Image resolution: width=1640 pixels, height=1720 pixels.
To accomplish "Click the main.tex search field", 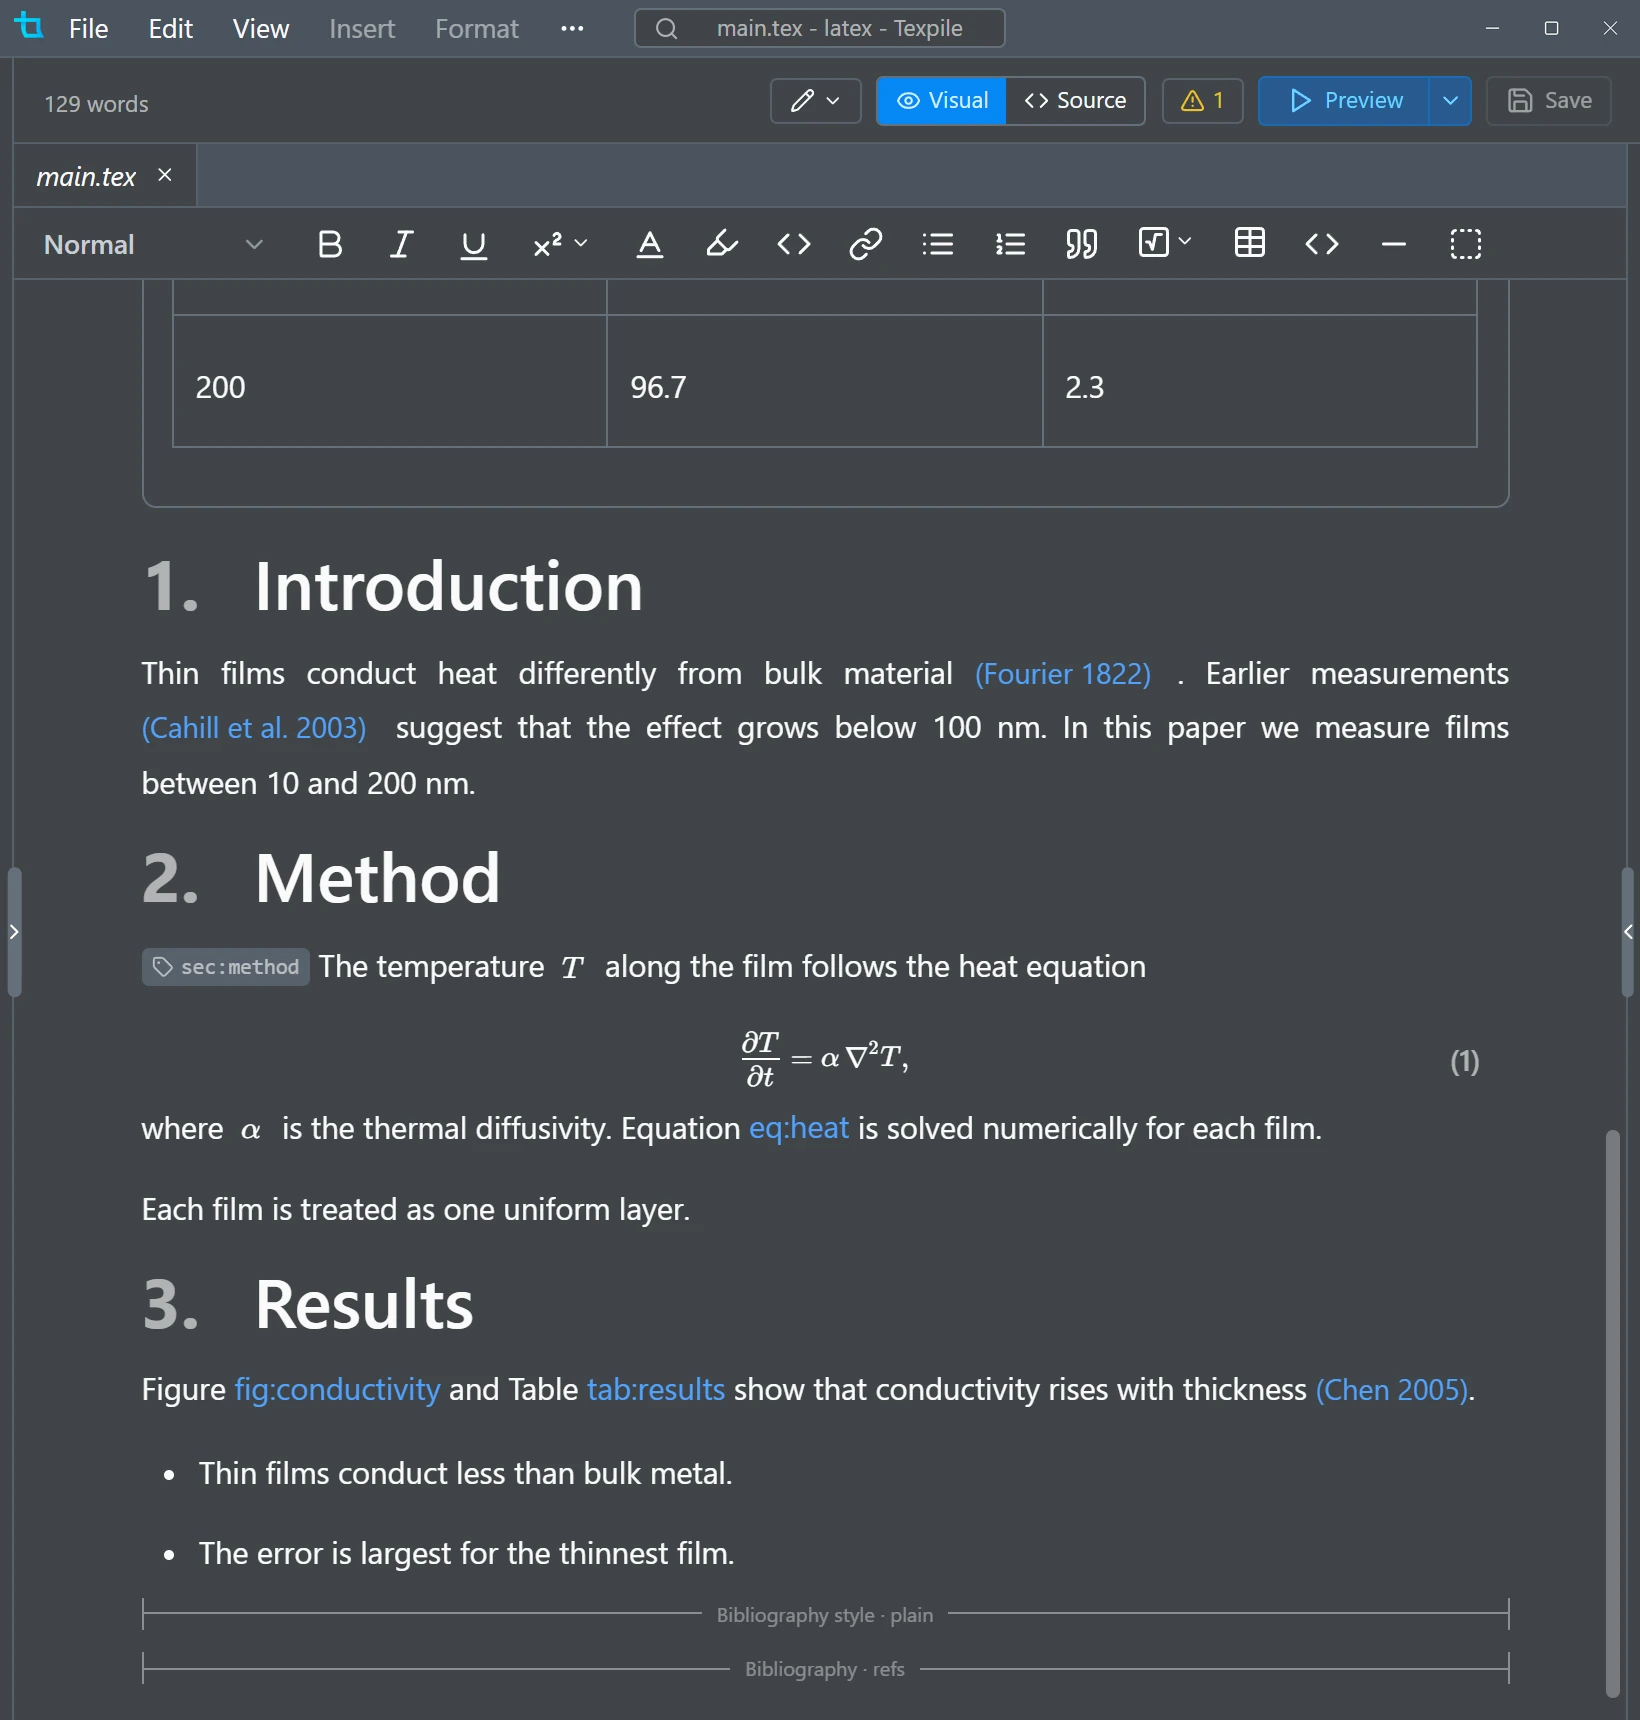I will click(819, 28).
